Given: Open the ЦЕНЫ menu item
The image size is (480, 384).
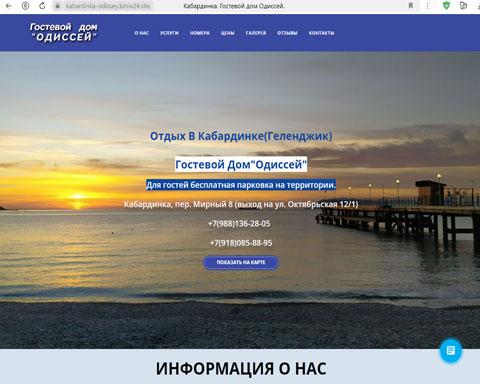Looking at the screenshot, I should point(227,33).
